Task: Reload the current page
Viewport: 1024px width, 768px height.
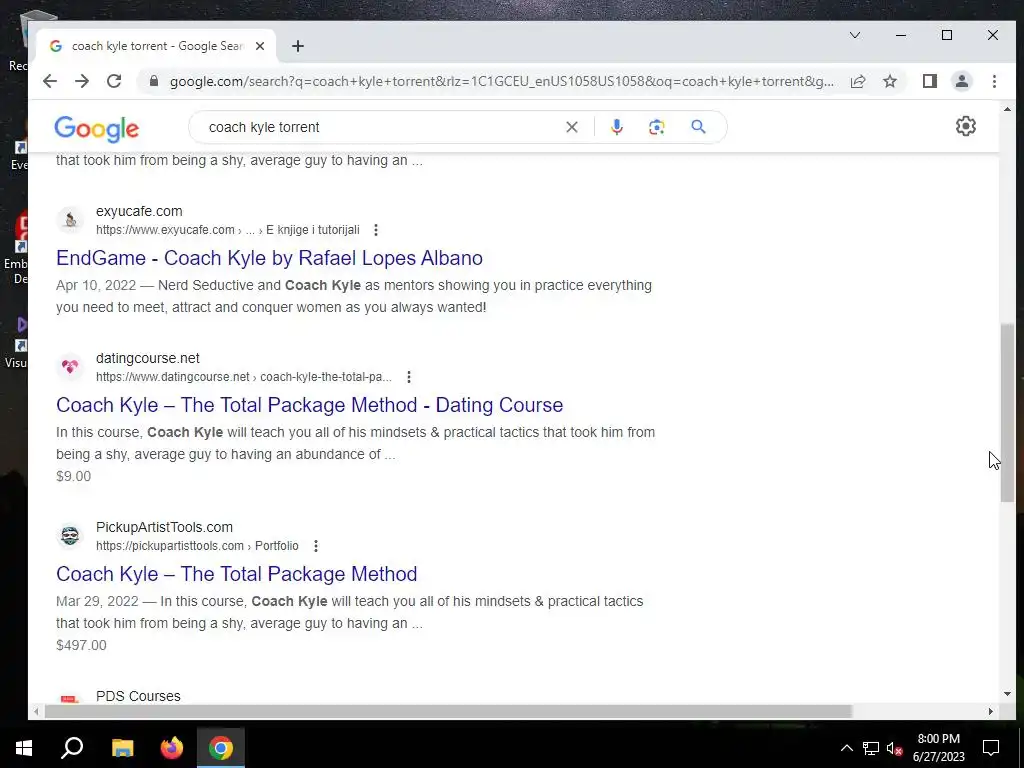Action: [114, 81]
